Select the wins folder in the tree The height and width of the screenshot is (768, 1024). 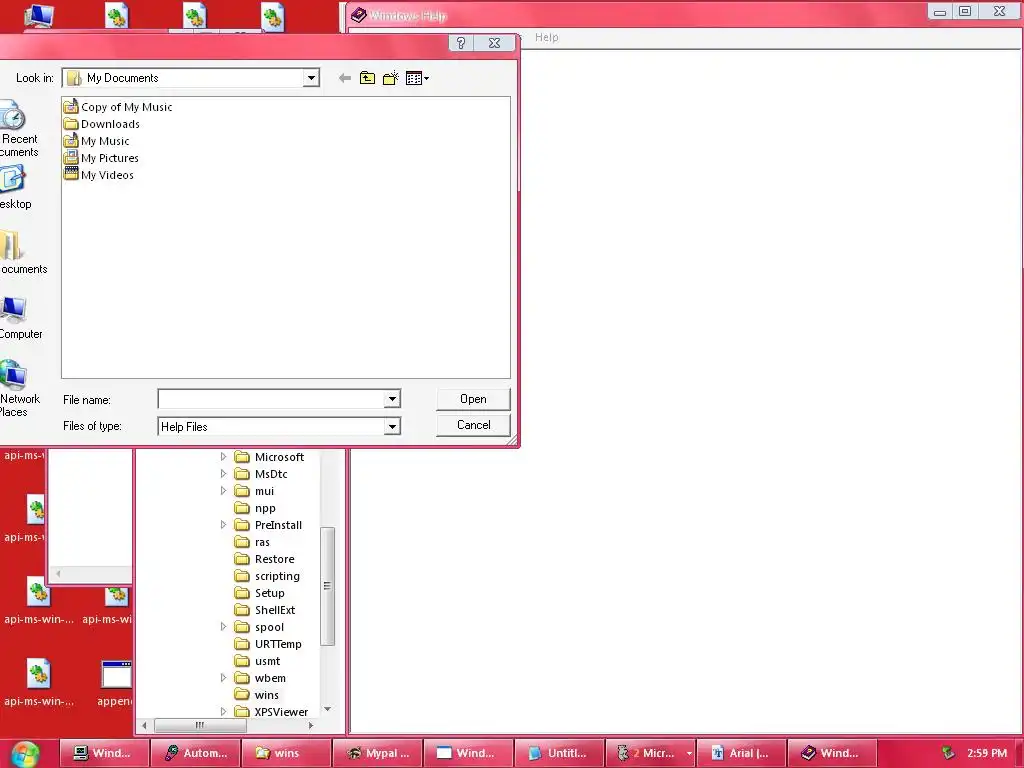click(x=257, y=695)
